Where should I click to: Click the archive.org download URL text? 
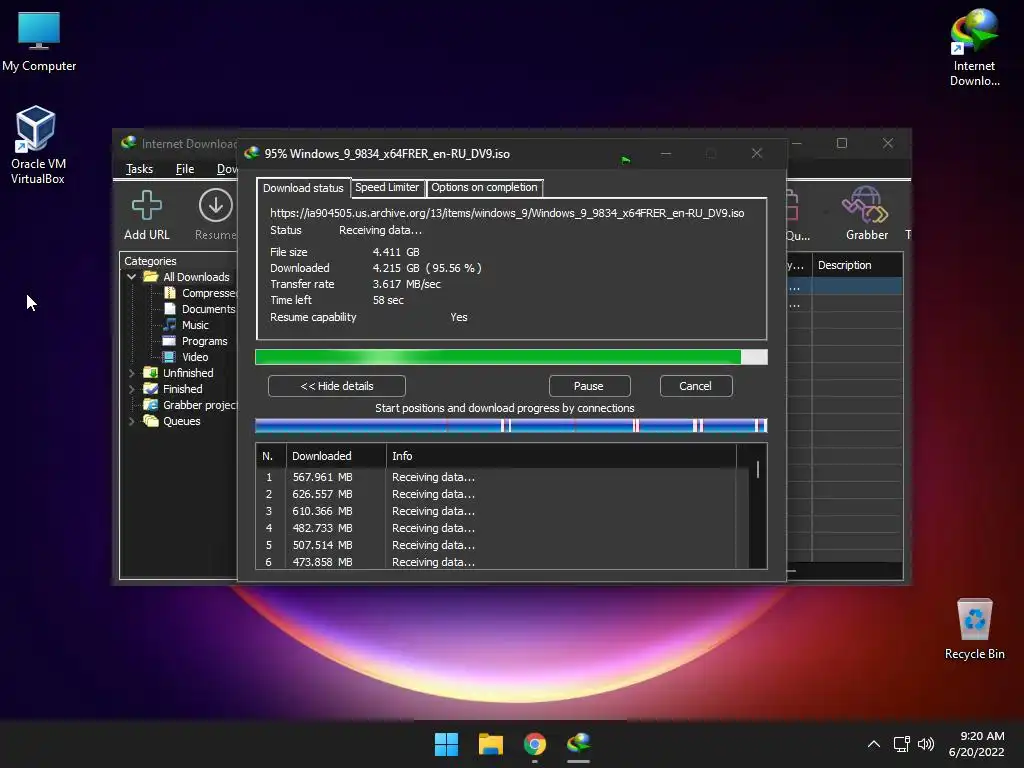[507, 213]
